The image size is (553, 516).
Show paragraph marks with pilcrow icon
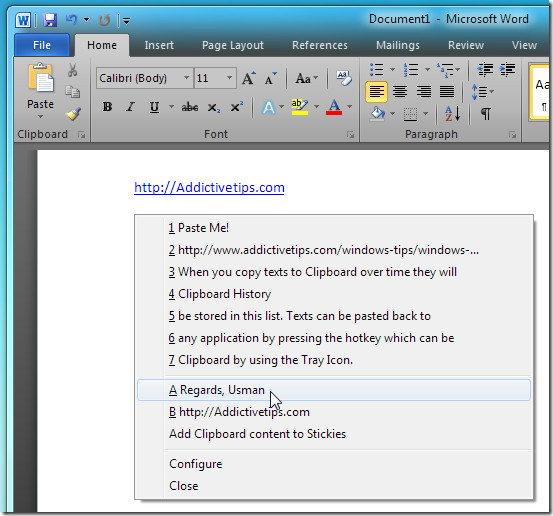[486, 114]
